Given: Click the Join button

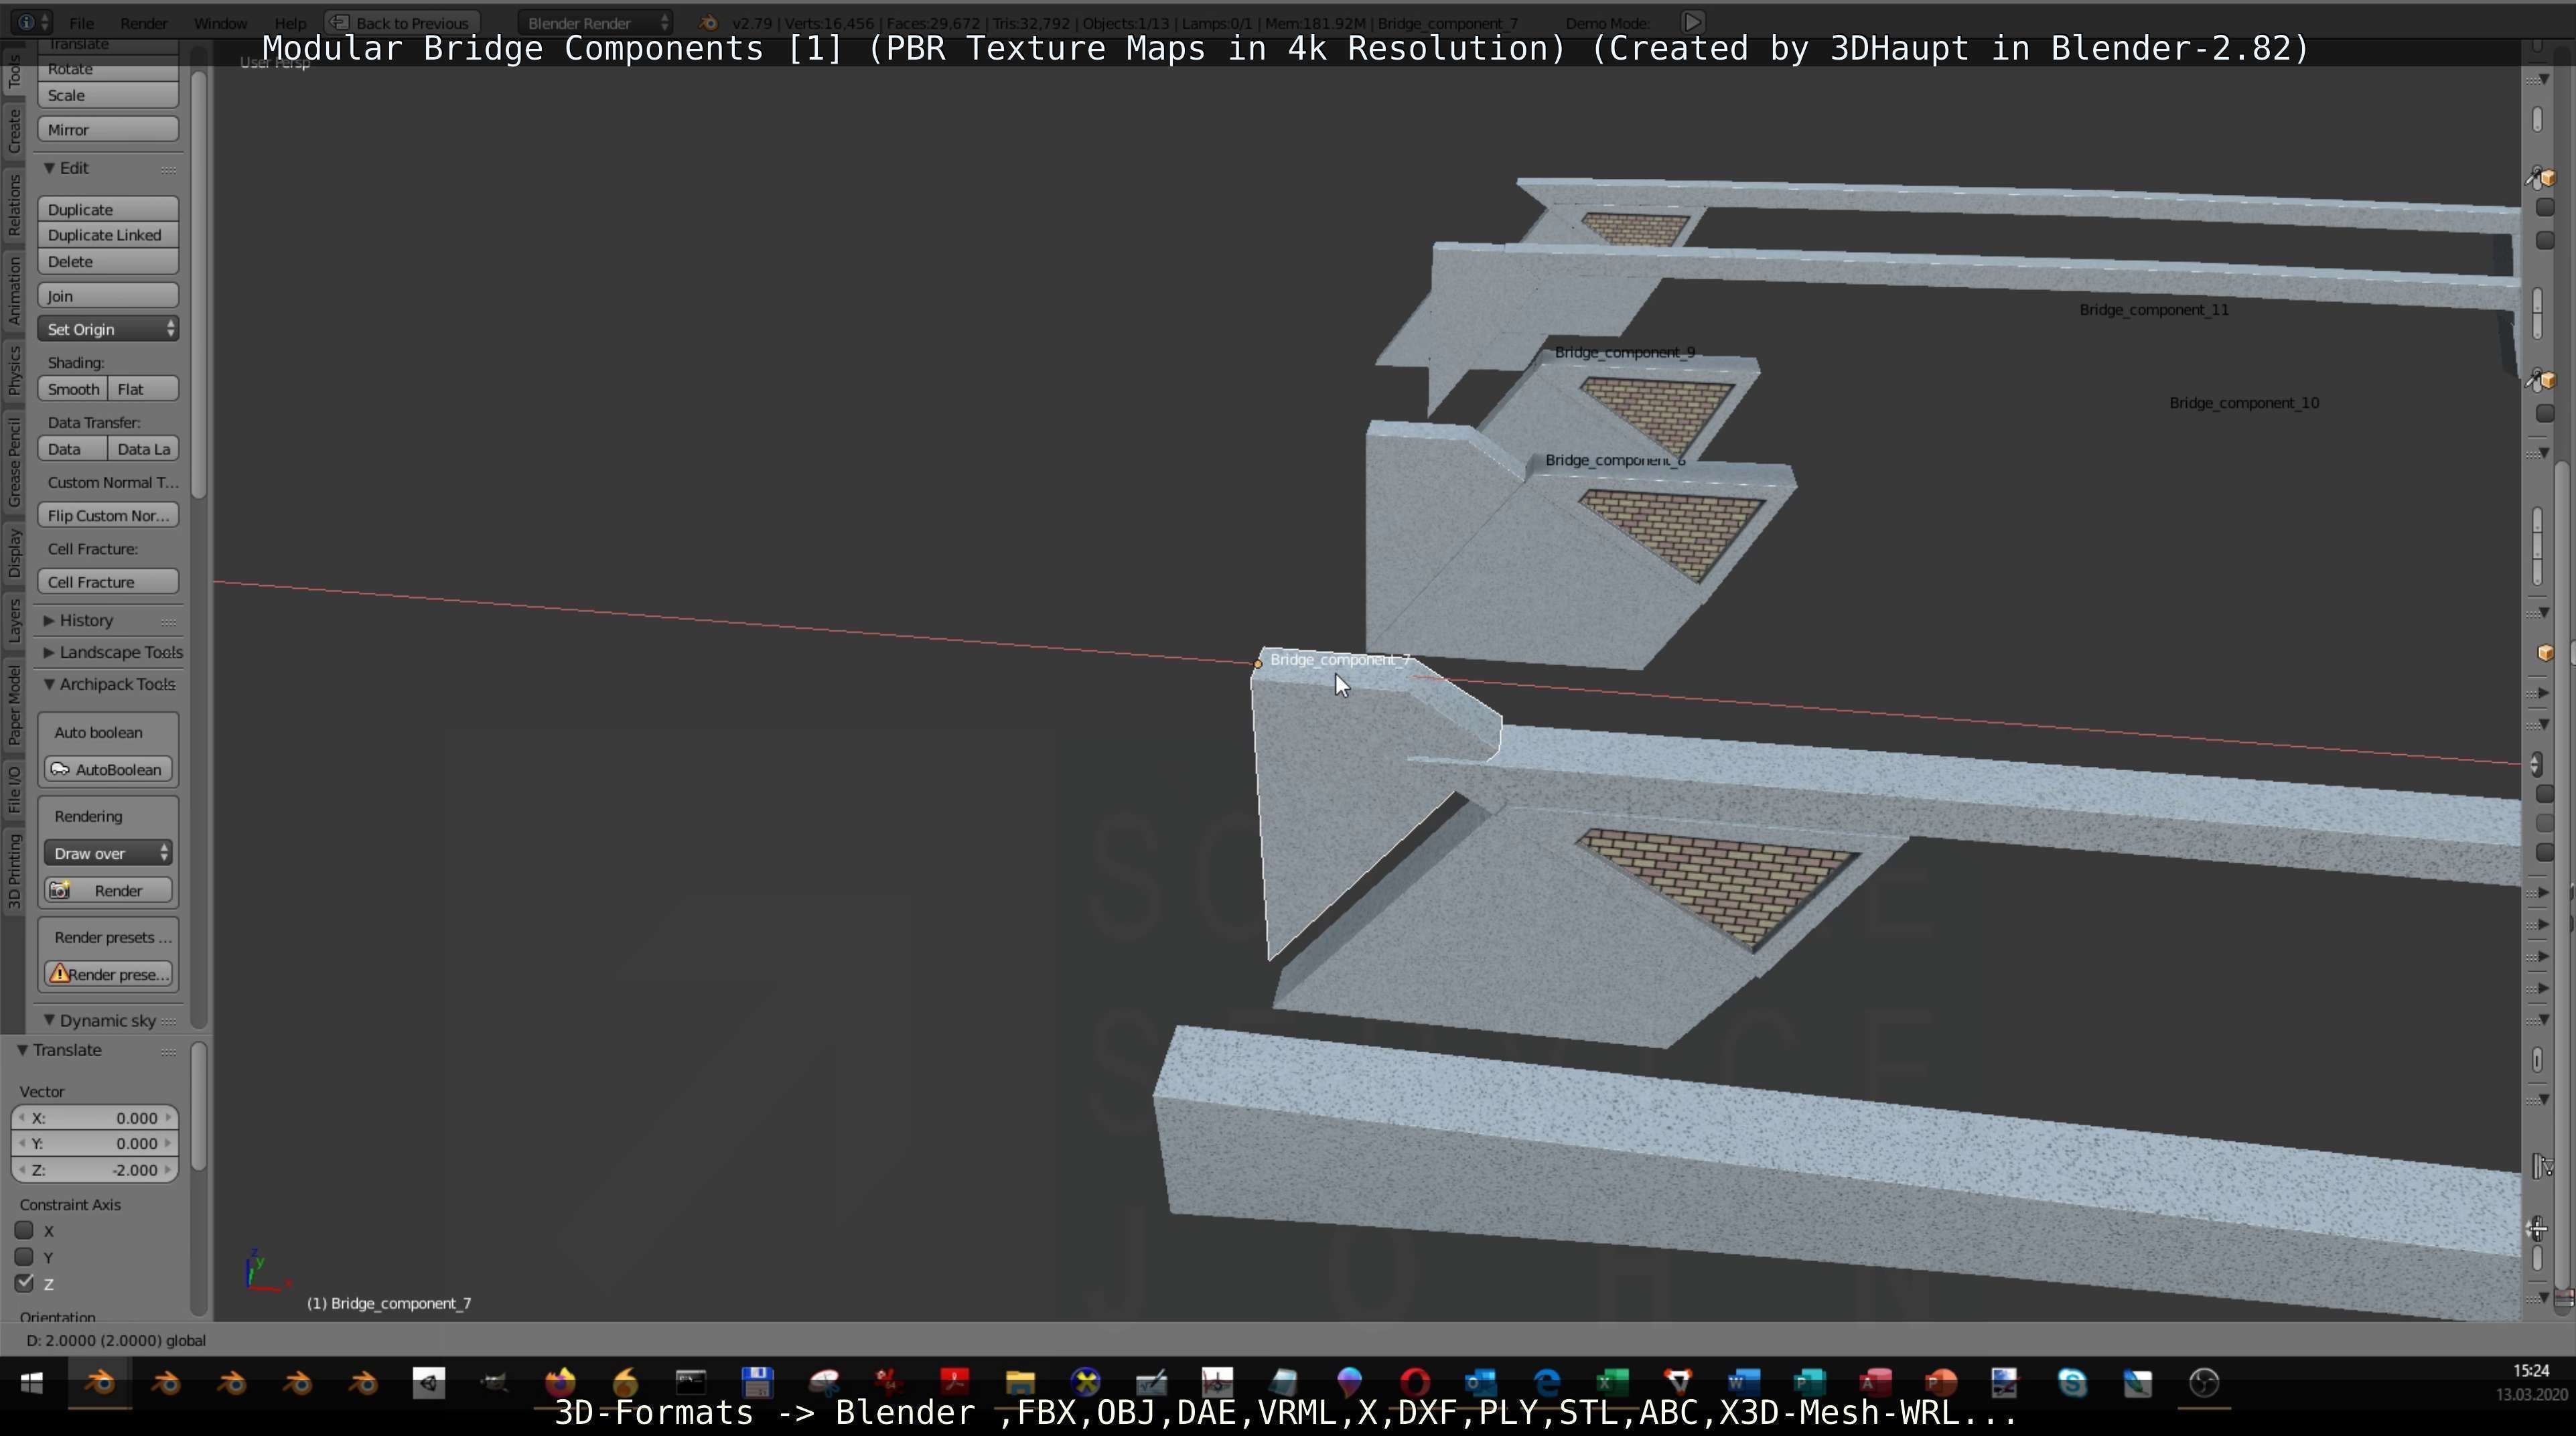Looking at the screenshot, I should click(108, 295).
